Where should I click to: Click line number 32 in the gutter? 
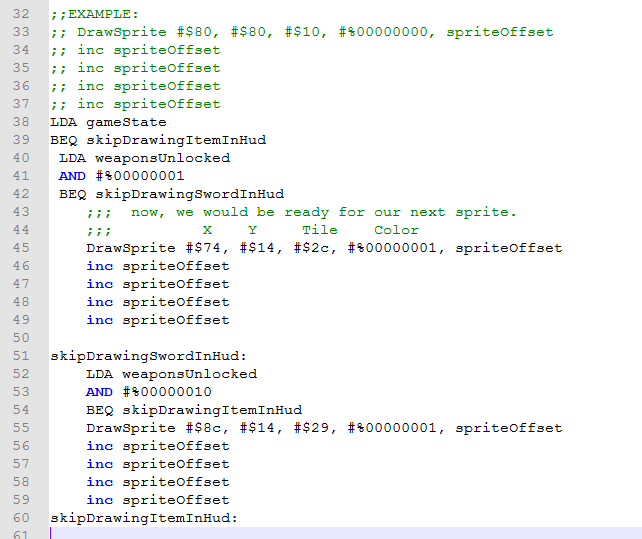pos(21,14)
